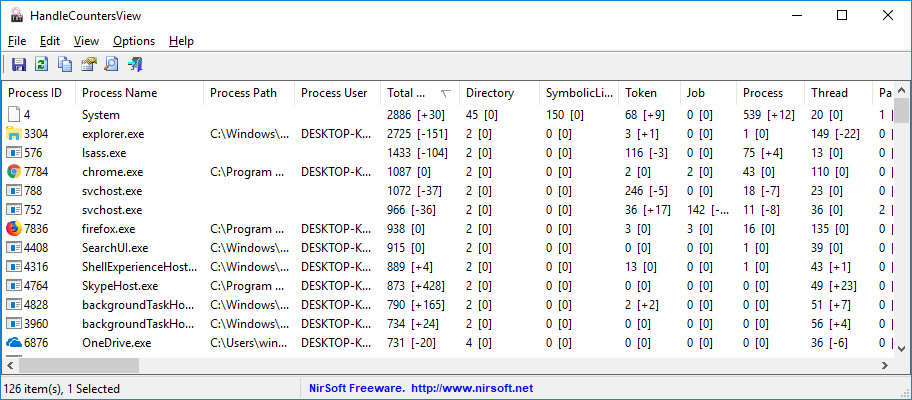Image resolution: width=912 pixels, height=400 pixels.
Task: Click the Find magnifier icon
Action: point(111,65)
